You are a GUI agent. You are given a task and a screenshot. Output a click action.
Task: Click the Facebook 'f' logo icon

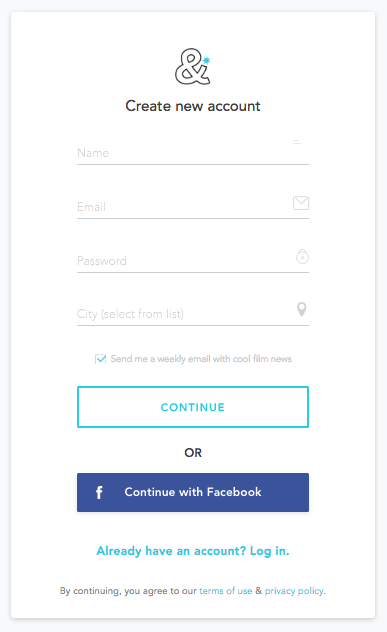[99, 492]
